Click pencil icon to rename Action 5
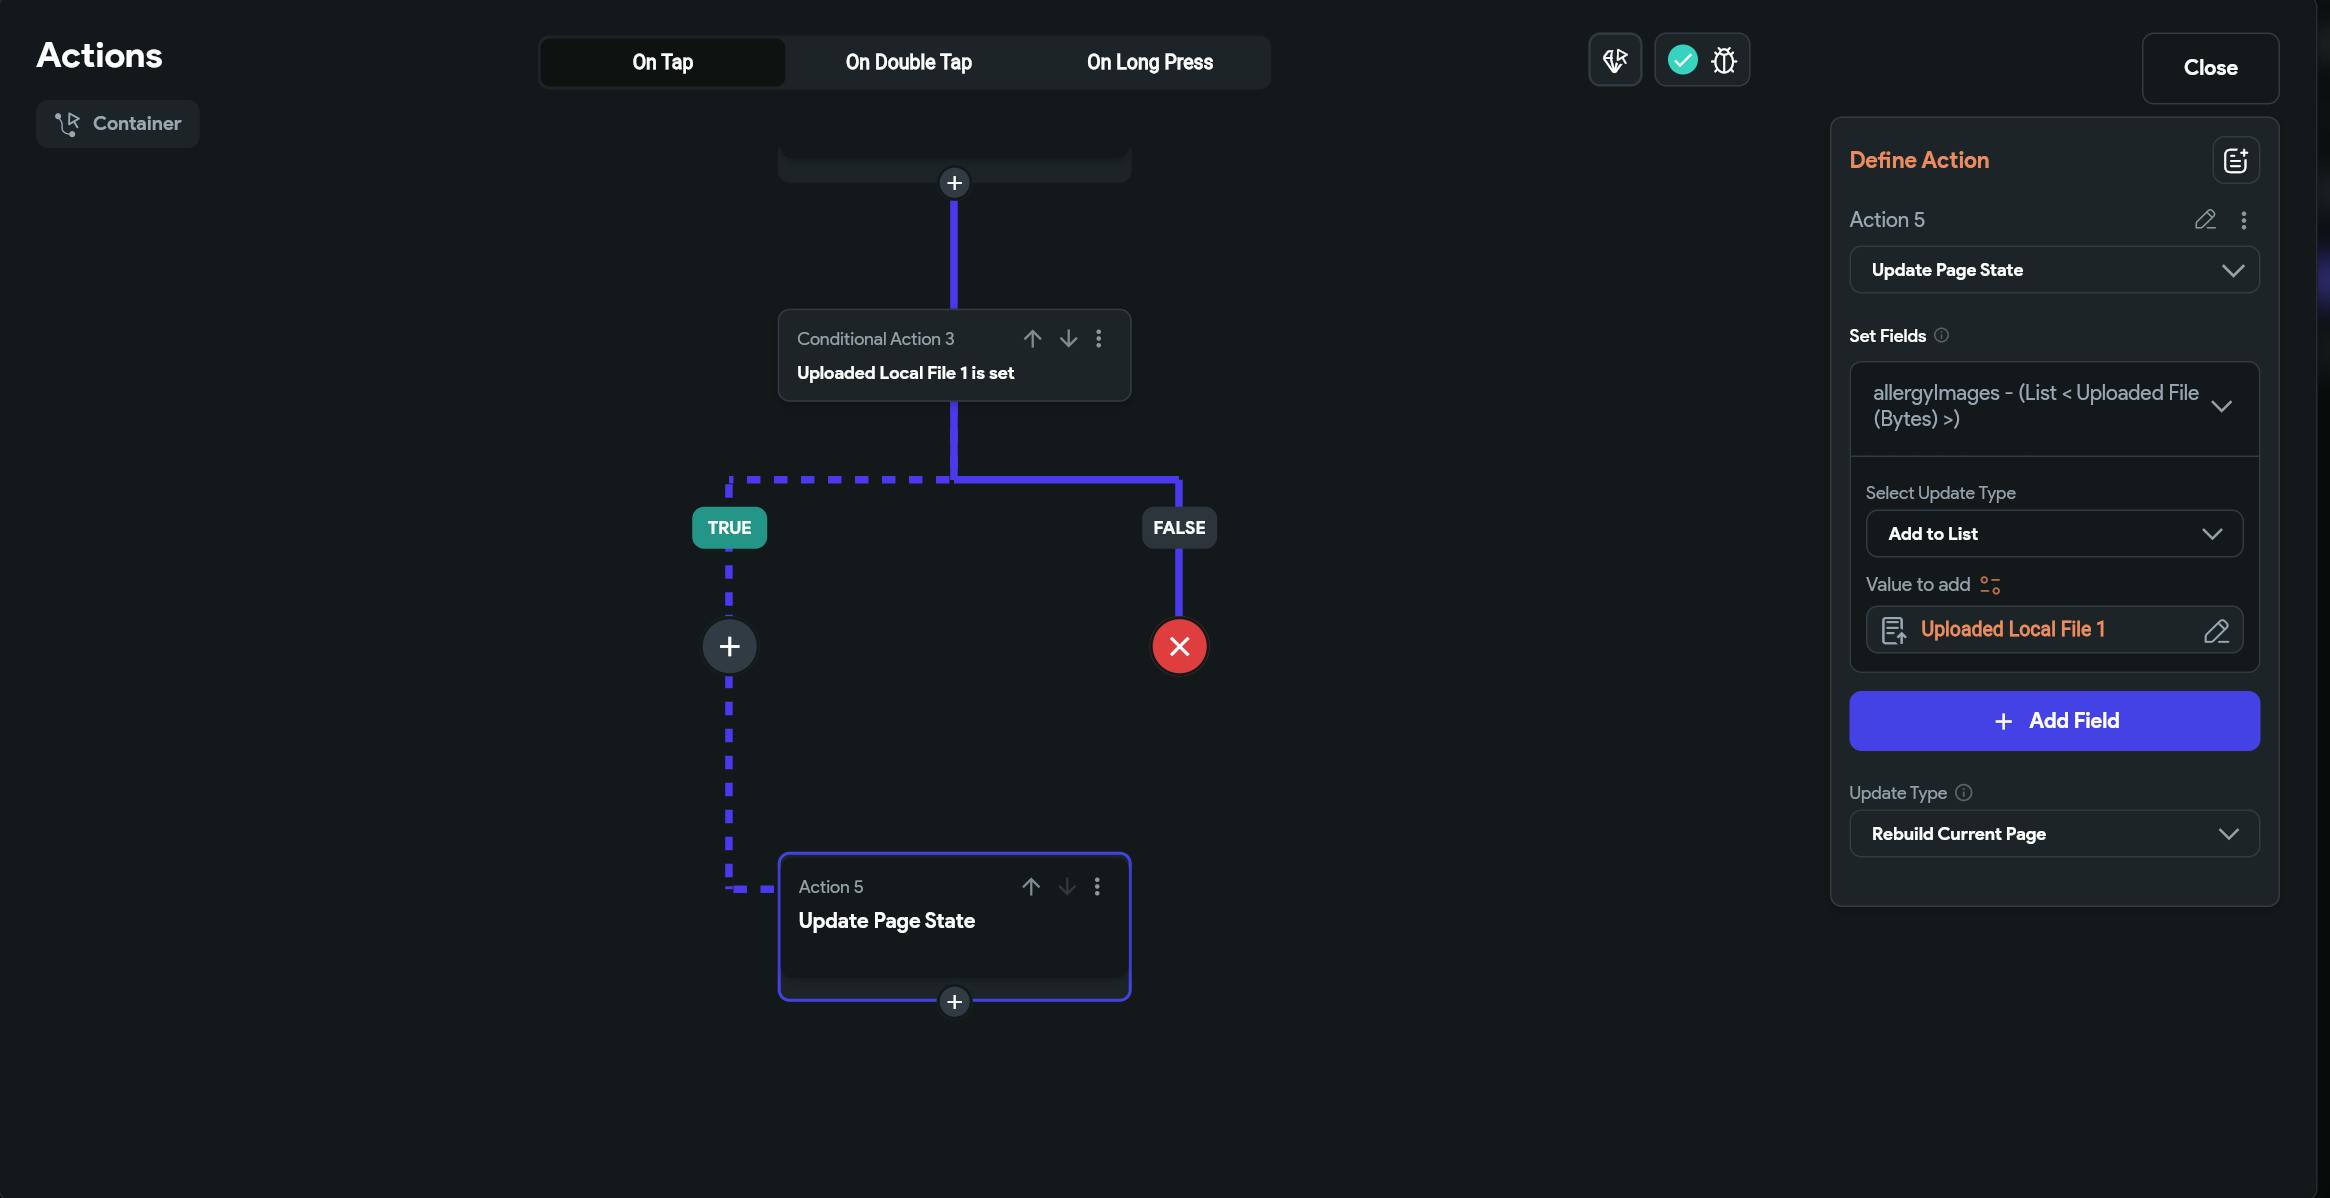The width and height of the screenshot is (2330, 1198). point(2205,220)
